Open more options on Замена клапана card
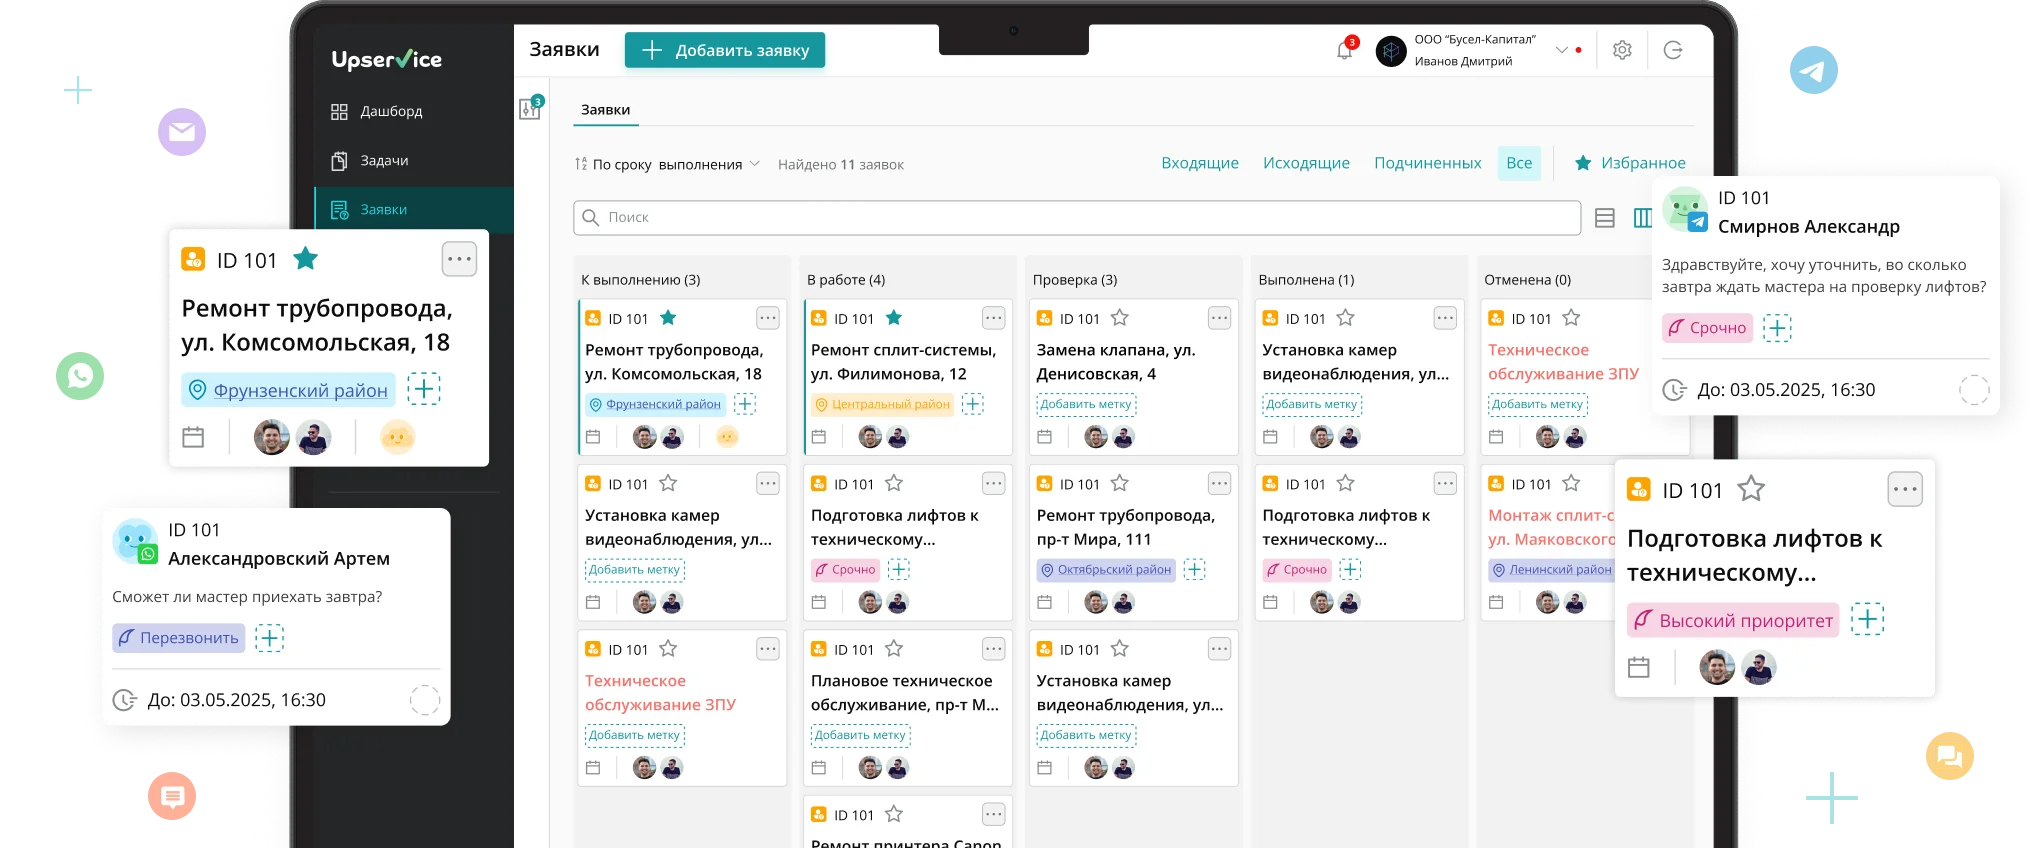Screen dimensions: 2028x848 tap(1219, 318)
